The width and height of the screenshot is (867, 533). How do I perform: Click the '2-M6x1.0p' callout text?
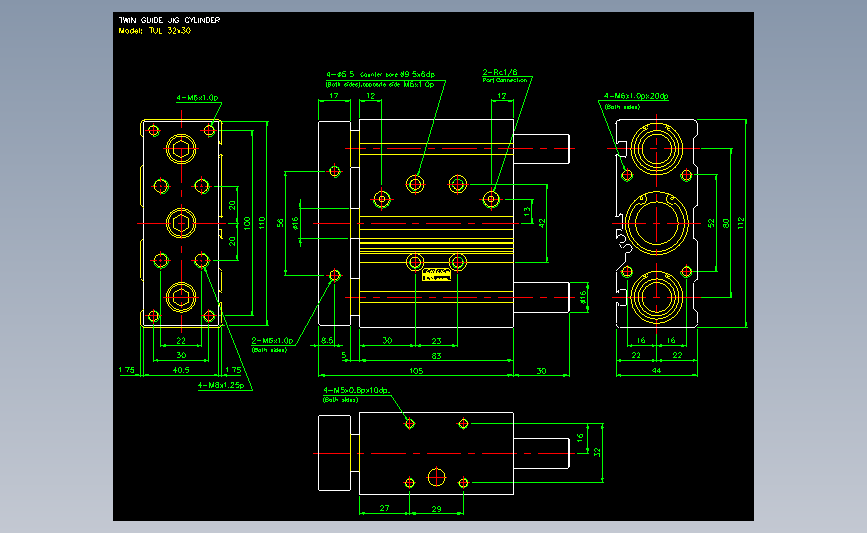pos(272,341)
